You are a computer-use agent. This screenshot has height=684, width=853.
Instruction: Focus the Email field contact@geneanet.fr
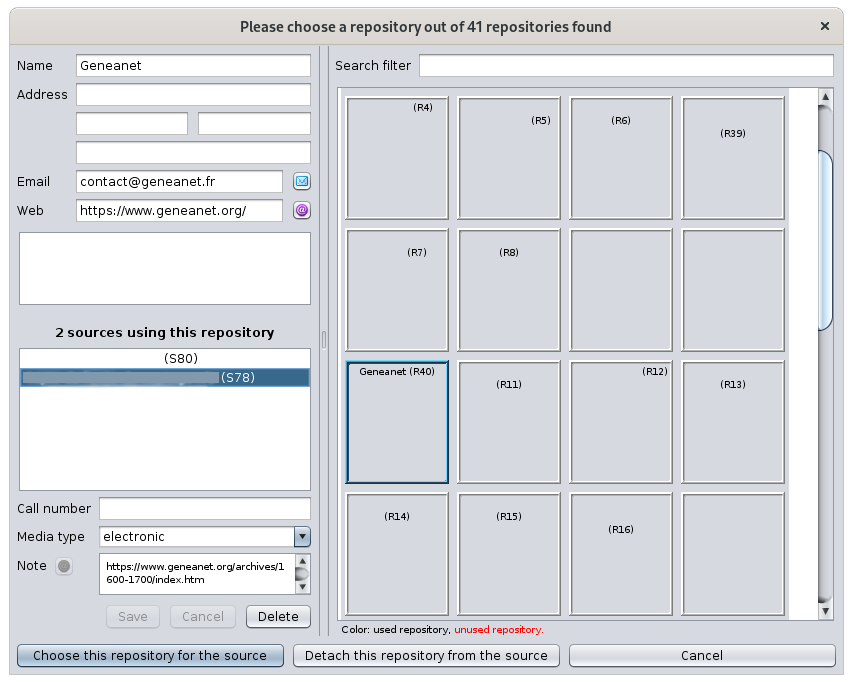[x=179, y=181]
